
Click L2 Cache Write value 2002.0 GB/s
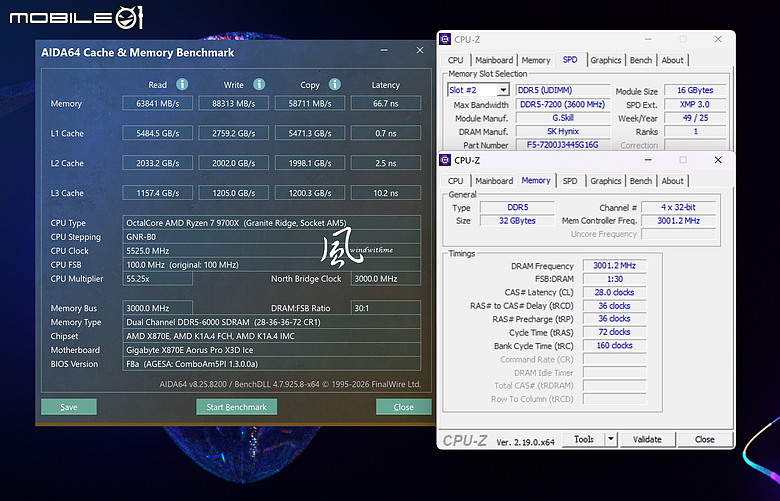tap(234, 163)
